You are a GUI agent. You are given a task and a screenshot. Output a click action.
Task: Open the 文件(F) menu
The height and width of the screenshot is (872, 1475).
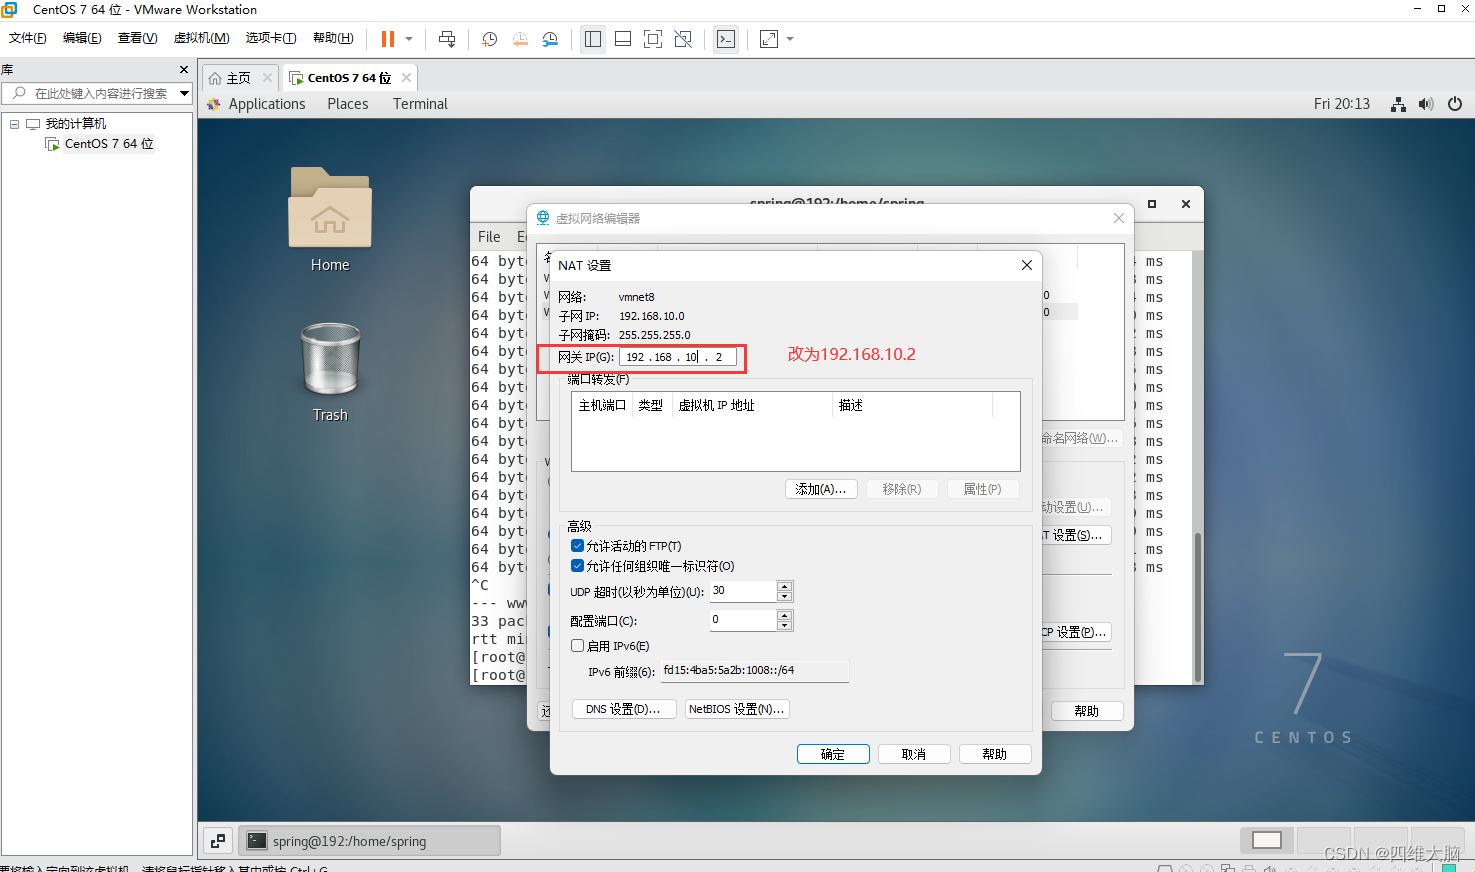[x=28, y=38]
